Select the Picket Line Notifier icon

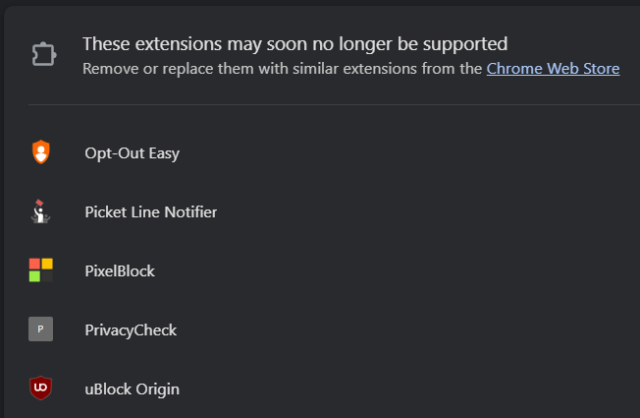click(x=41, y=212)
